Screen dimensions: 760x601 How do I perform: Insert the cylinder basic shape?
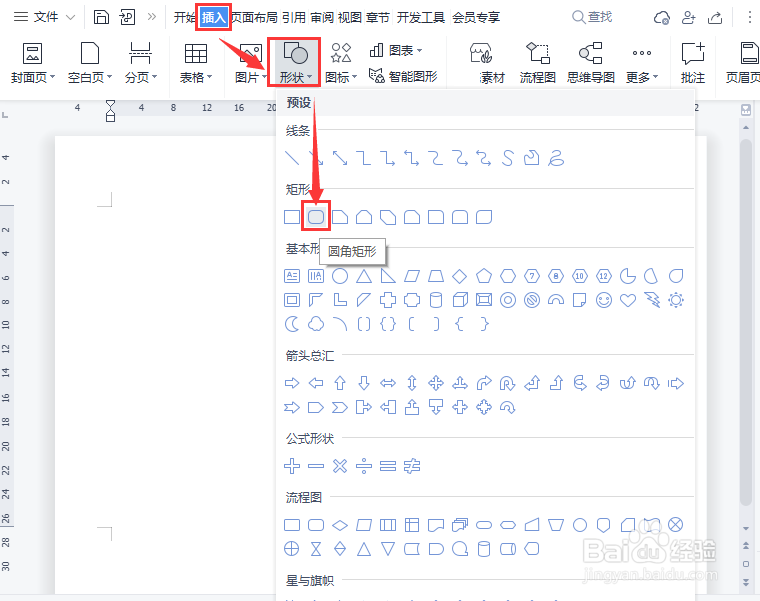pyautogui.click(x=436, y=300)
